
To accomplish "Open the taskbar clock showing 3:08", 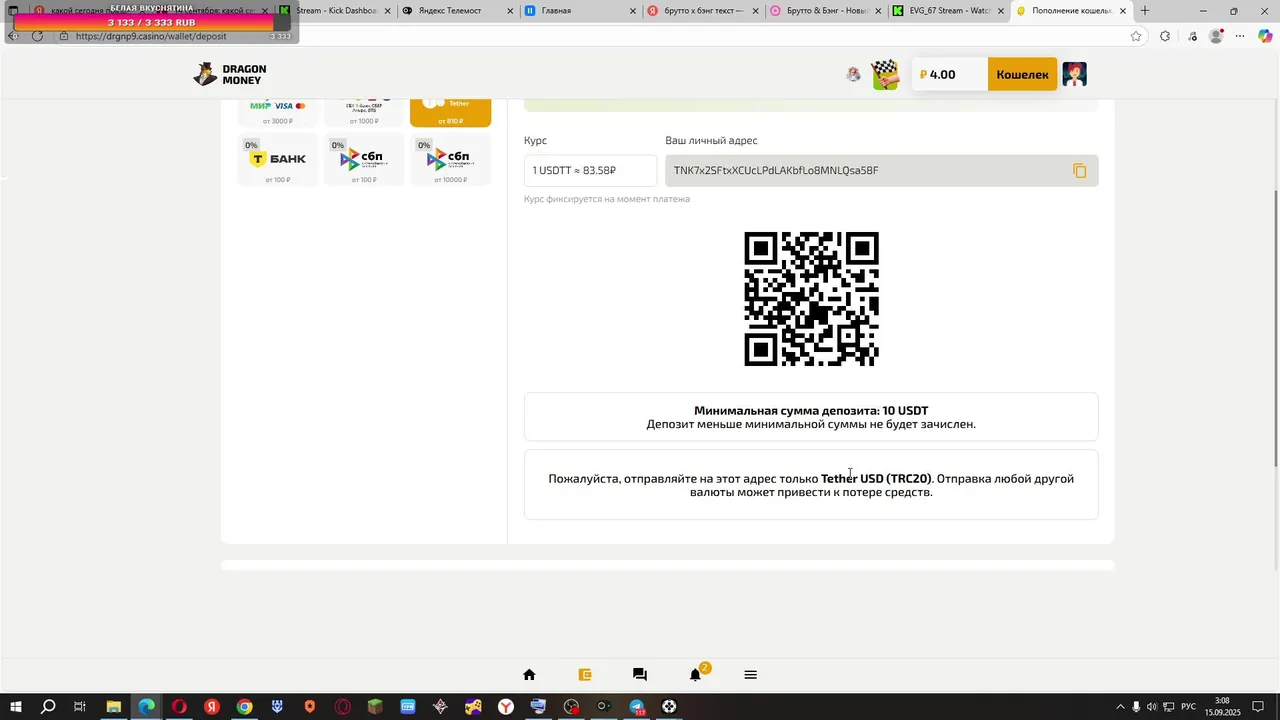I will (x=1222, y=707).
